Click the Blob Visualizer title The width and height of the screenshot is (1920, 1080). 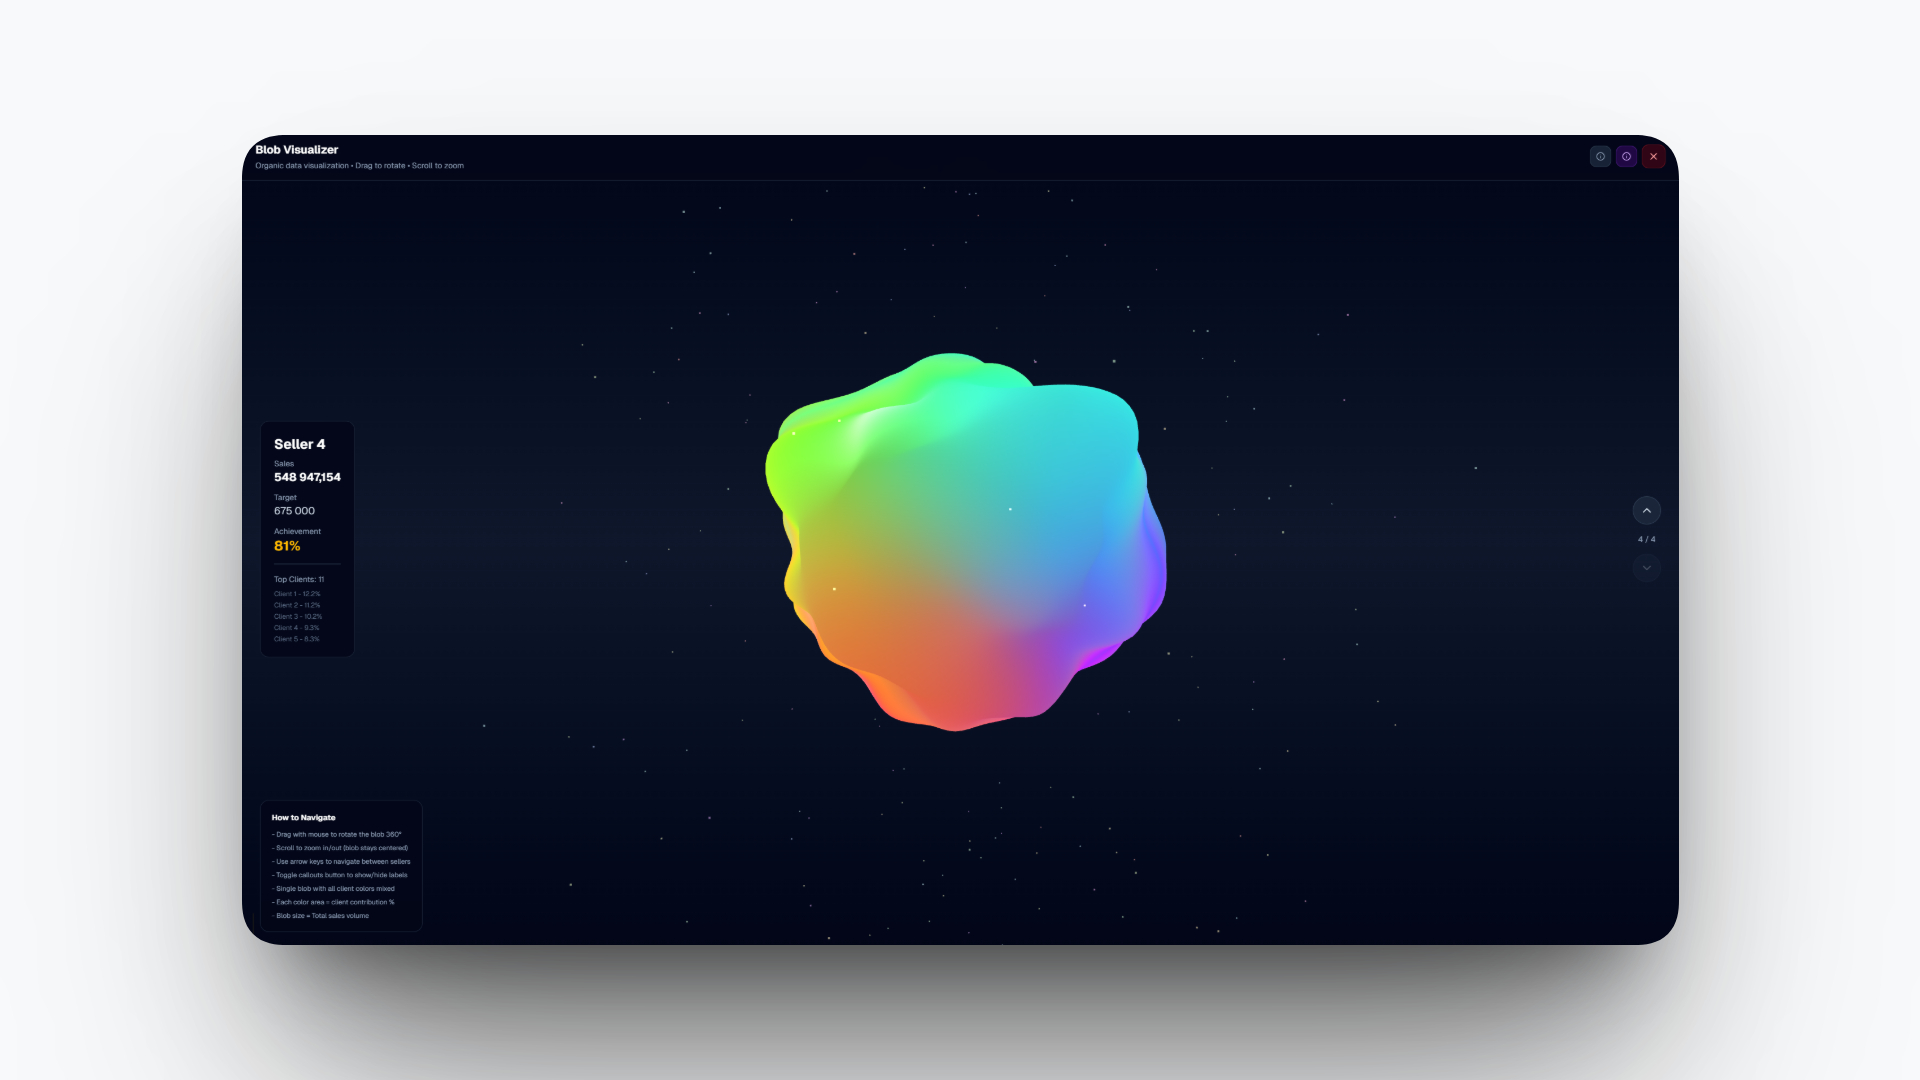click(297, 150)
